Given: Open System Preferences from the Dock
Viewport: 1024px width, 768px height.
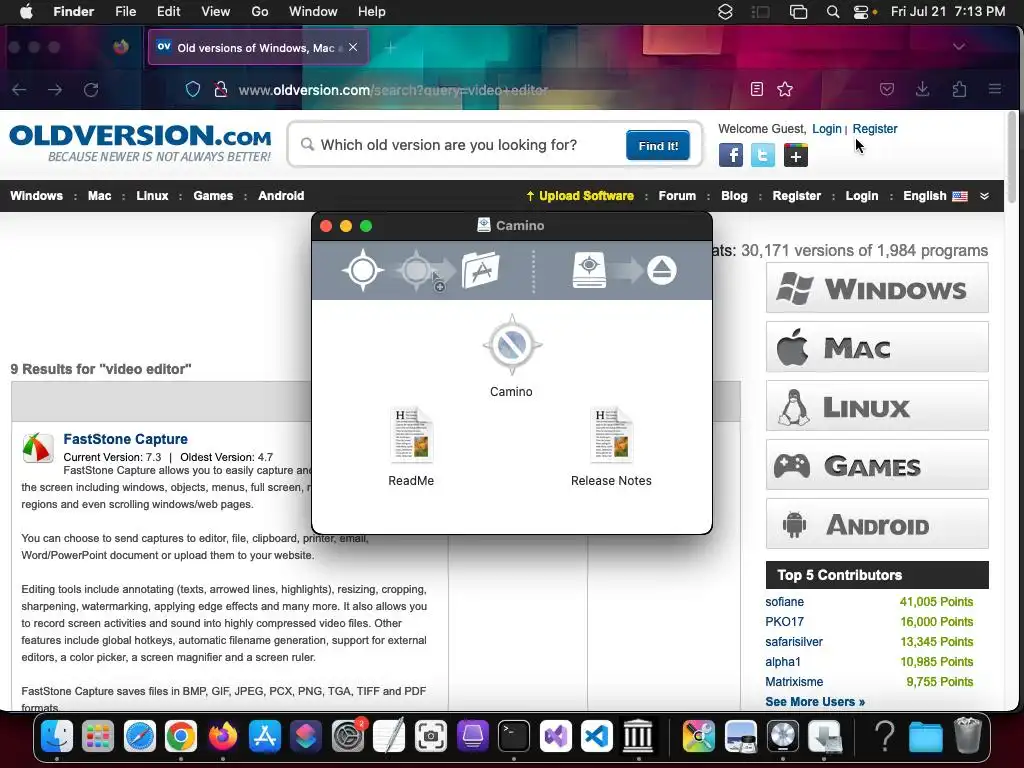Looking at the screenshot, I should click(x=347, y=736).
